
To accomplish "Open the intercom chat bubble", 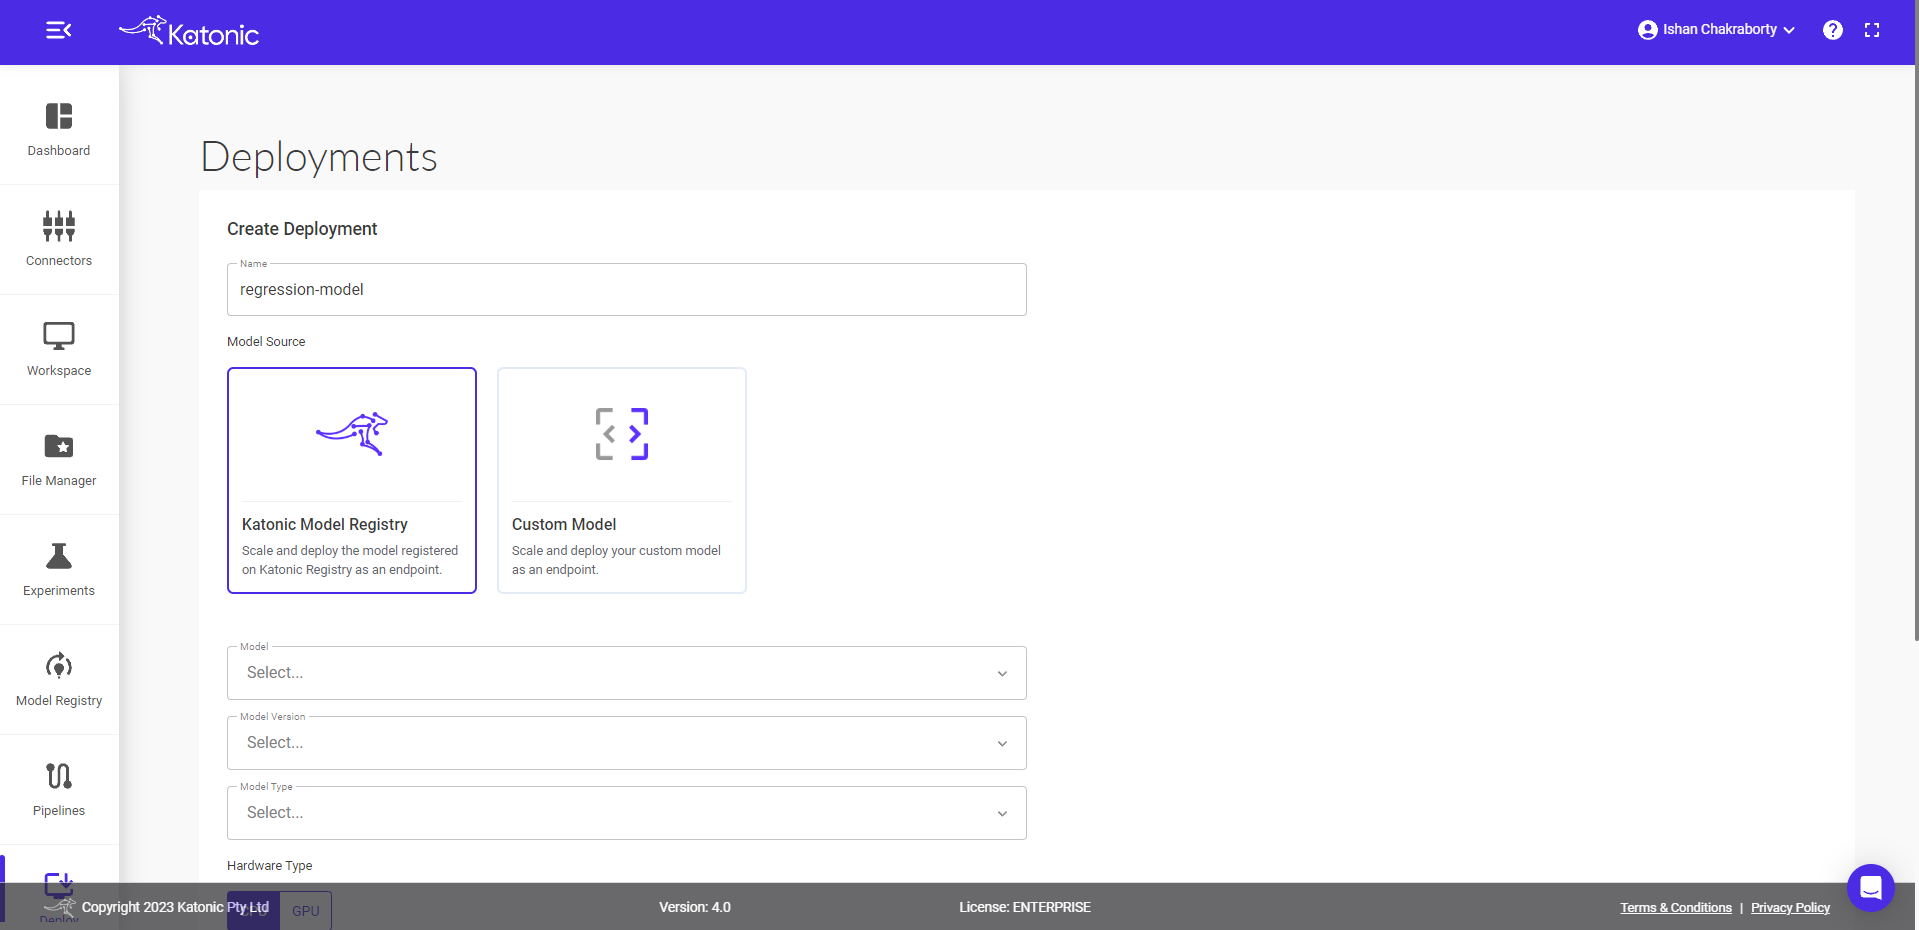I will click(1870, 887).
